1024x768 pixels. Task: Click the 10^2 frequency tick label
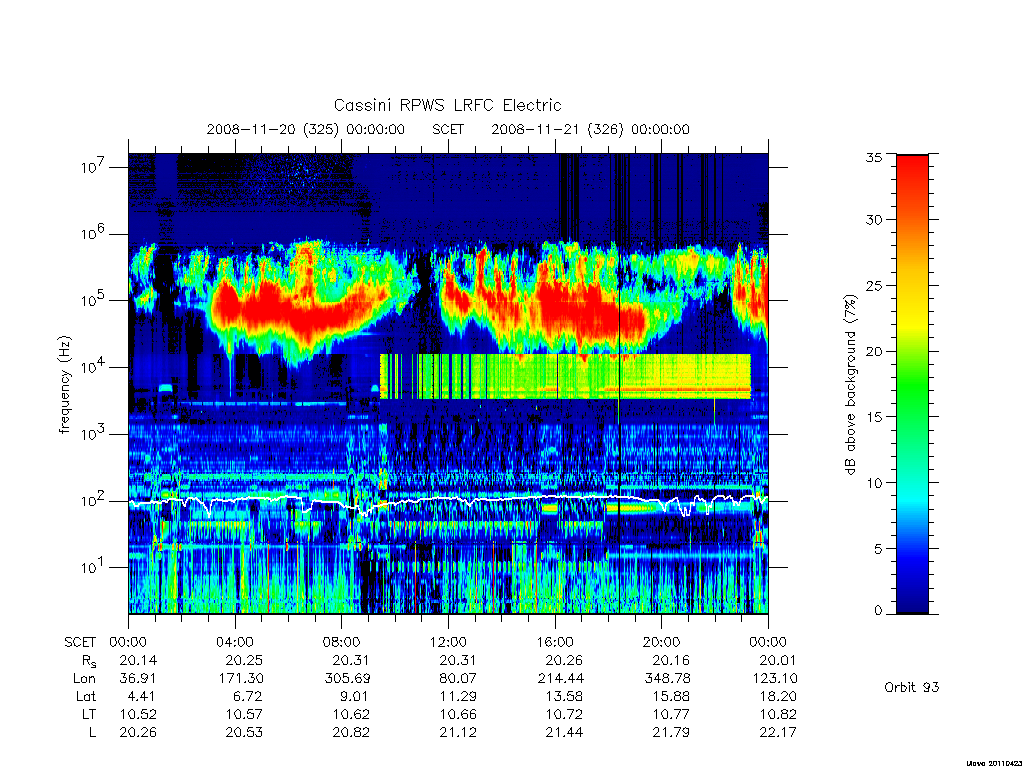(x=93, y=500)
